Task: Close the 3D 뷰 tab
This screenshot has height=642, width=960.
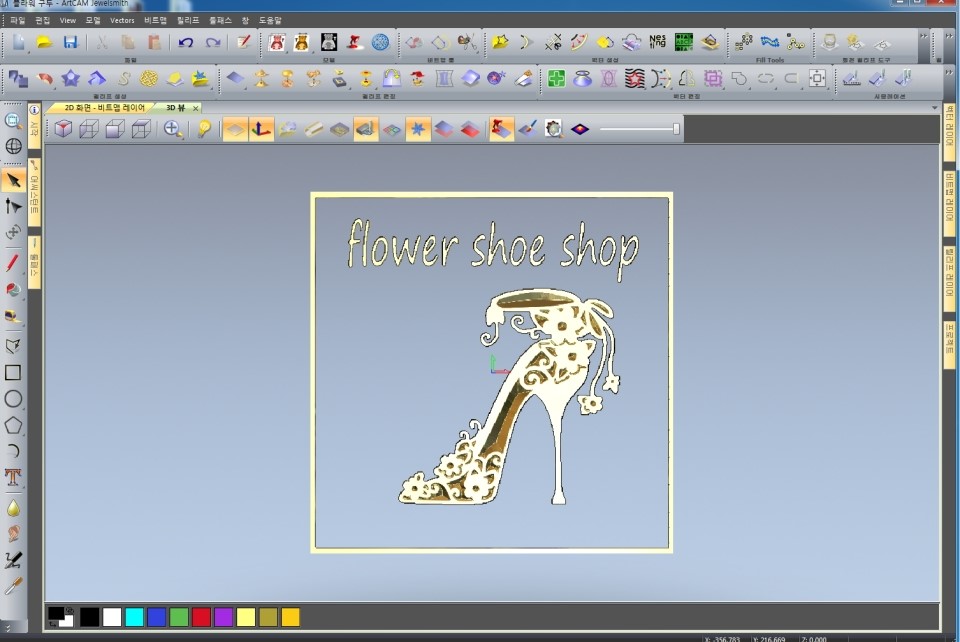Action: click(x=195, y=108)
